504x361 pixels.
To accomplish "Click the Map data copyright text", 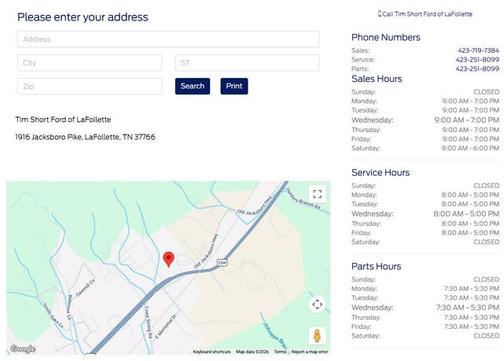I will [252, 352].
